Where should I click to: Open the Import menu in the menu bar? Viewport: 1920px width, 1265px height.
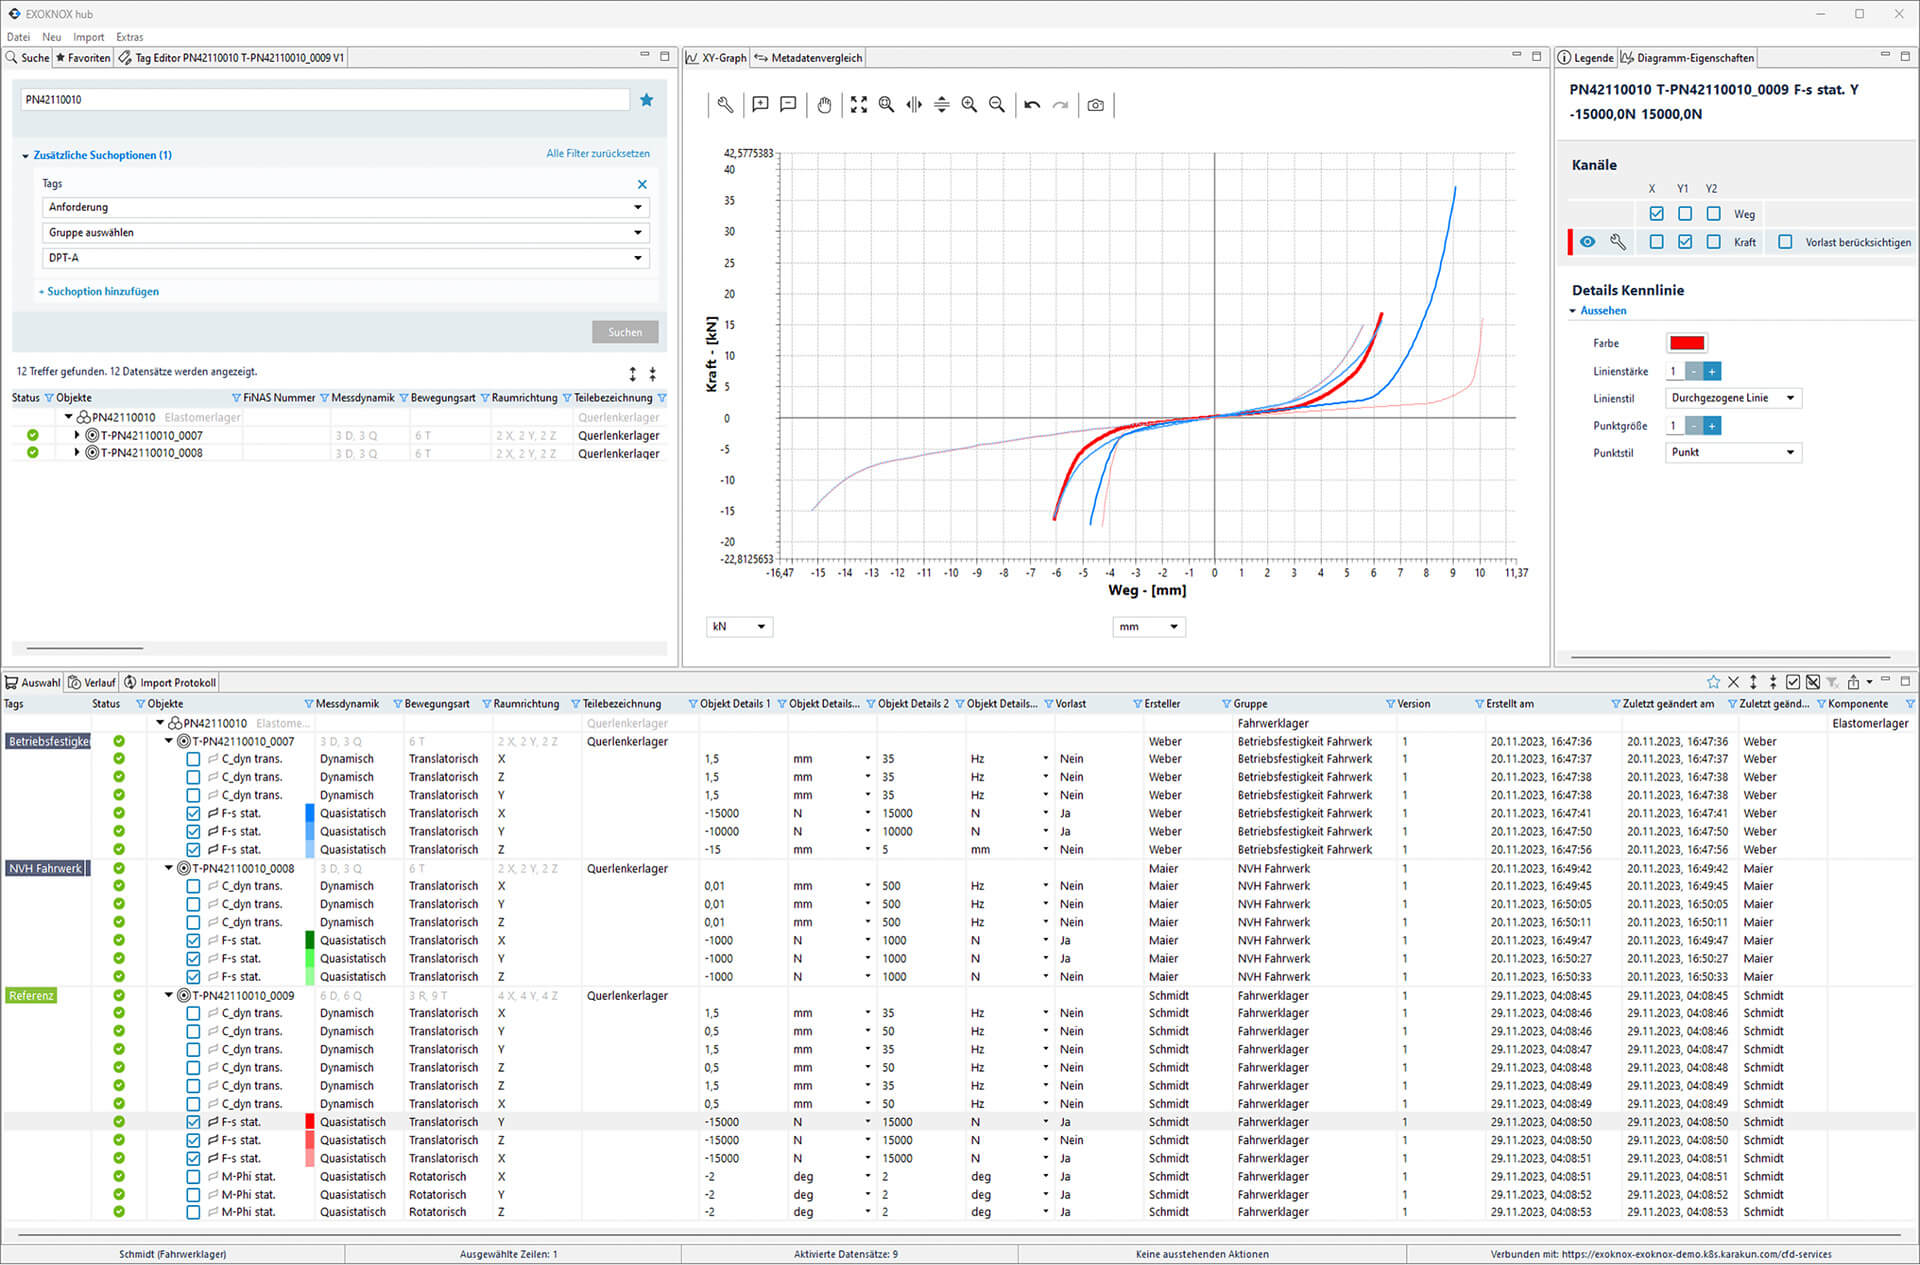pyautogui.click(x=88, y=36)
